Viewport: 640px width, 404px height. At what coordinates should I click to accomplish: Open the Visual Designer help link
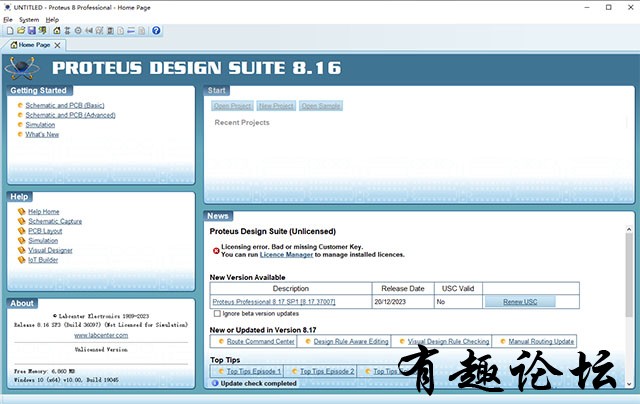50,250
